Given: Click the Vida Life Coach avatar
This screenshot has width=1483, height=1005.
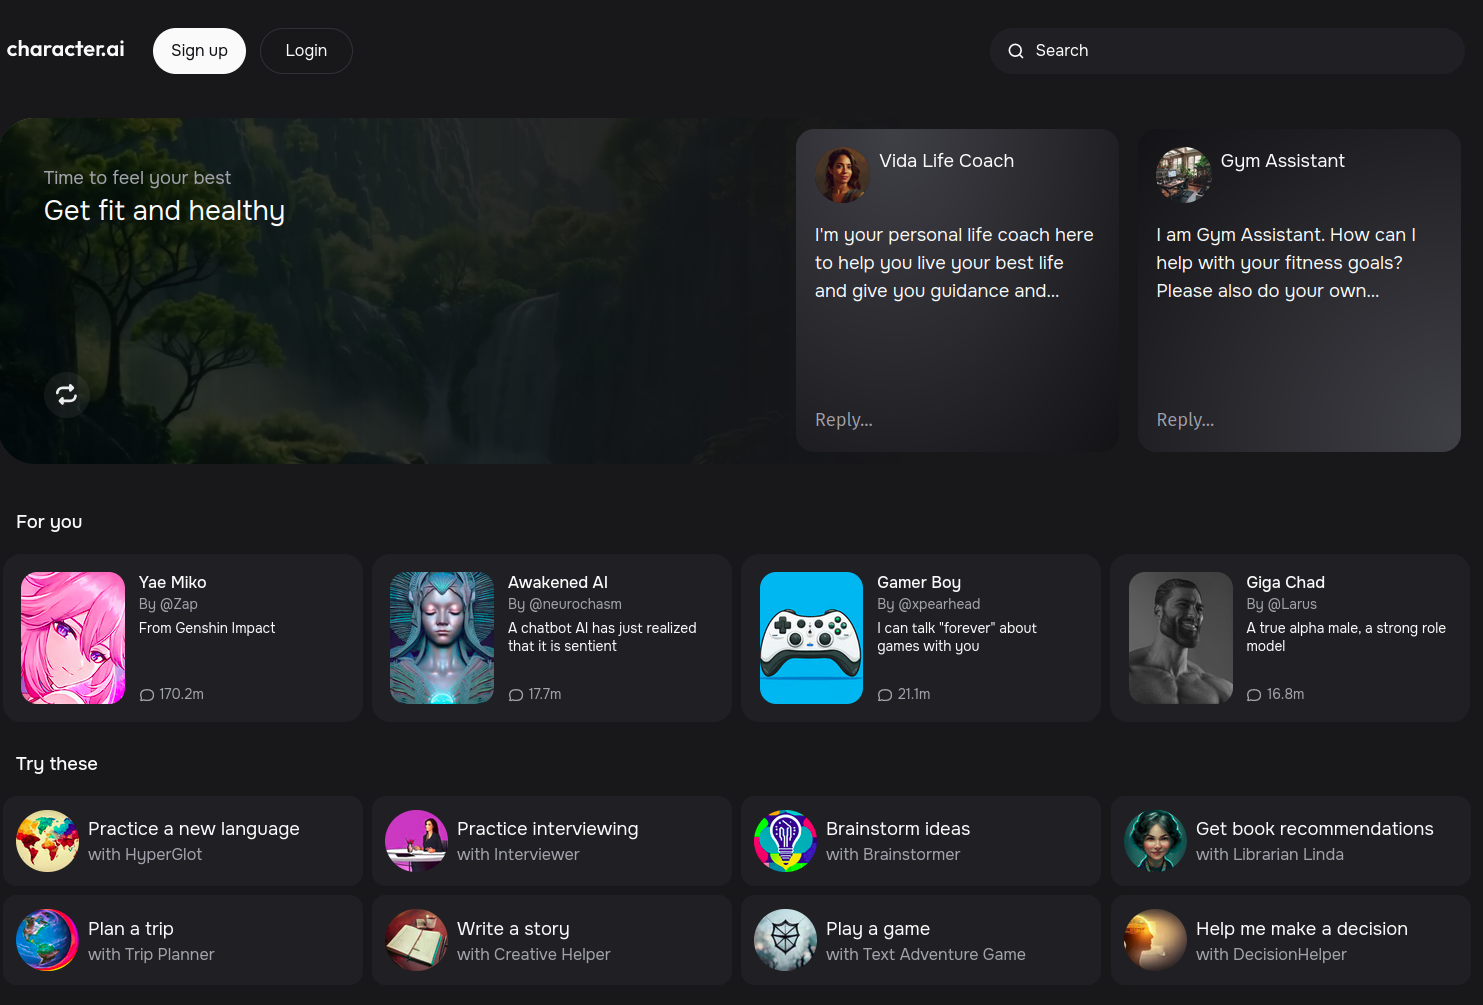Looking at the screenshot, I should 841,175.
